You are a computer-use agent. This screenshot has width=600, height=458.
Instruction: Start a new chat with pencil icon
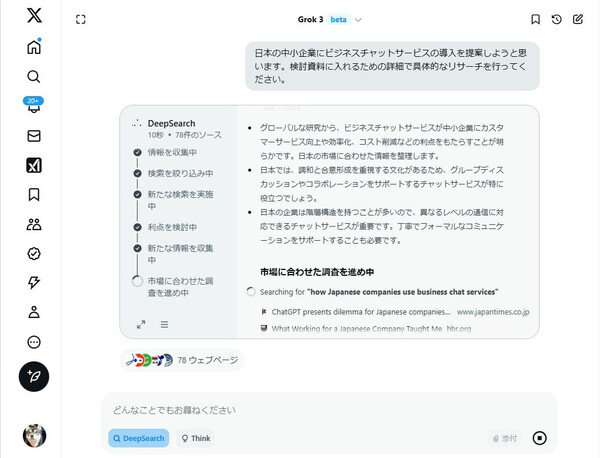click(578, 20)
